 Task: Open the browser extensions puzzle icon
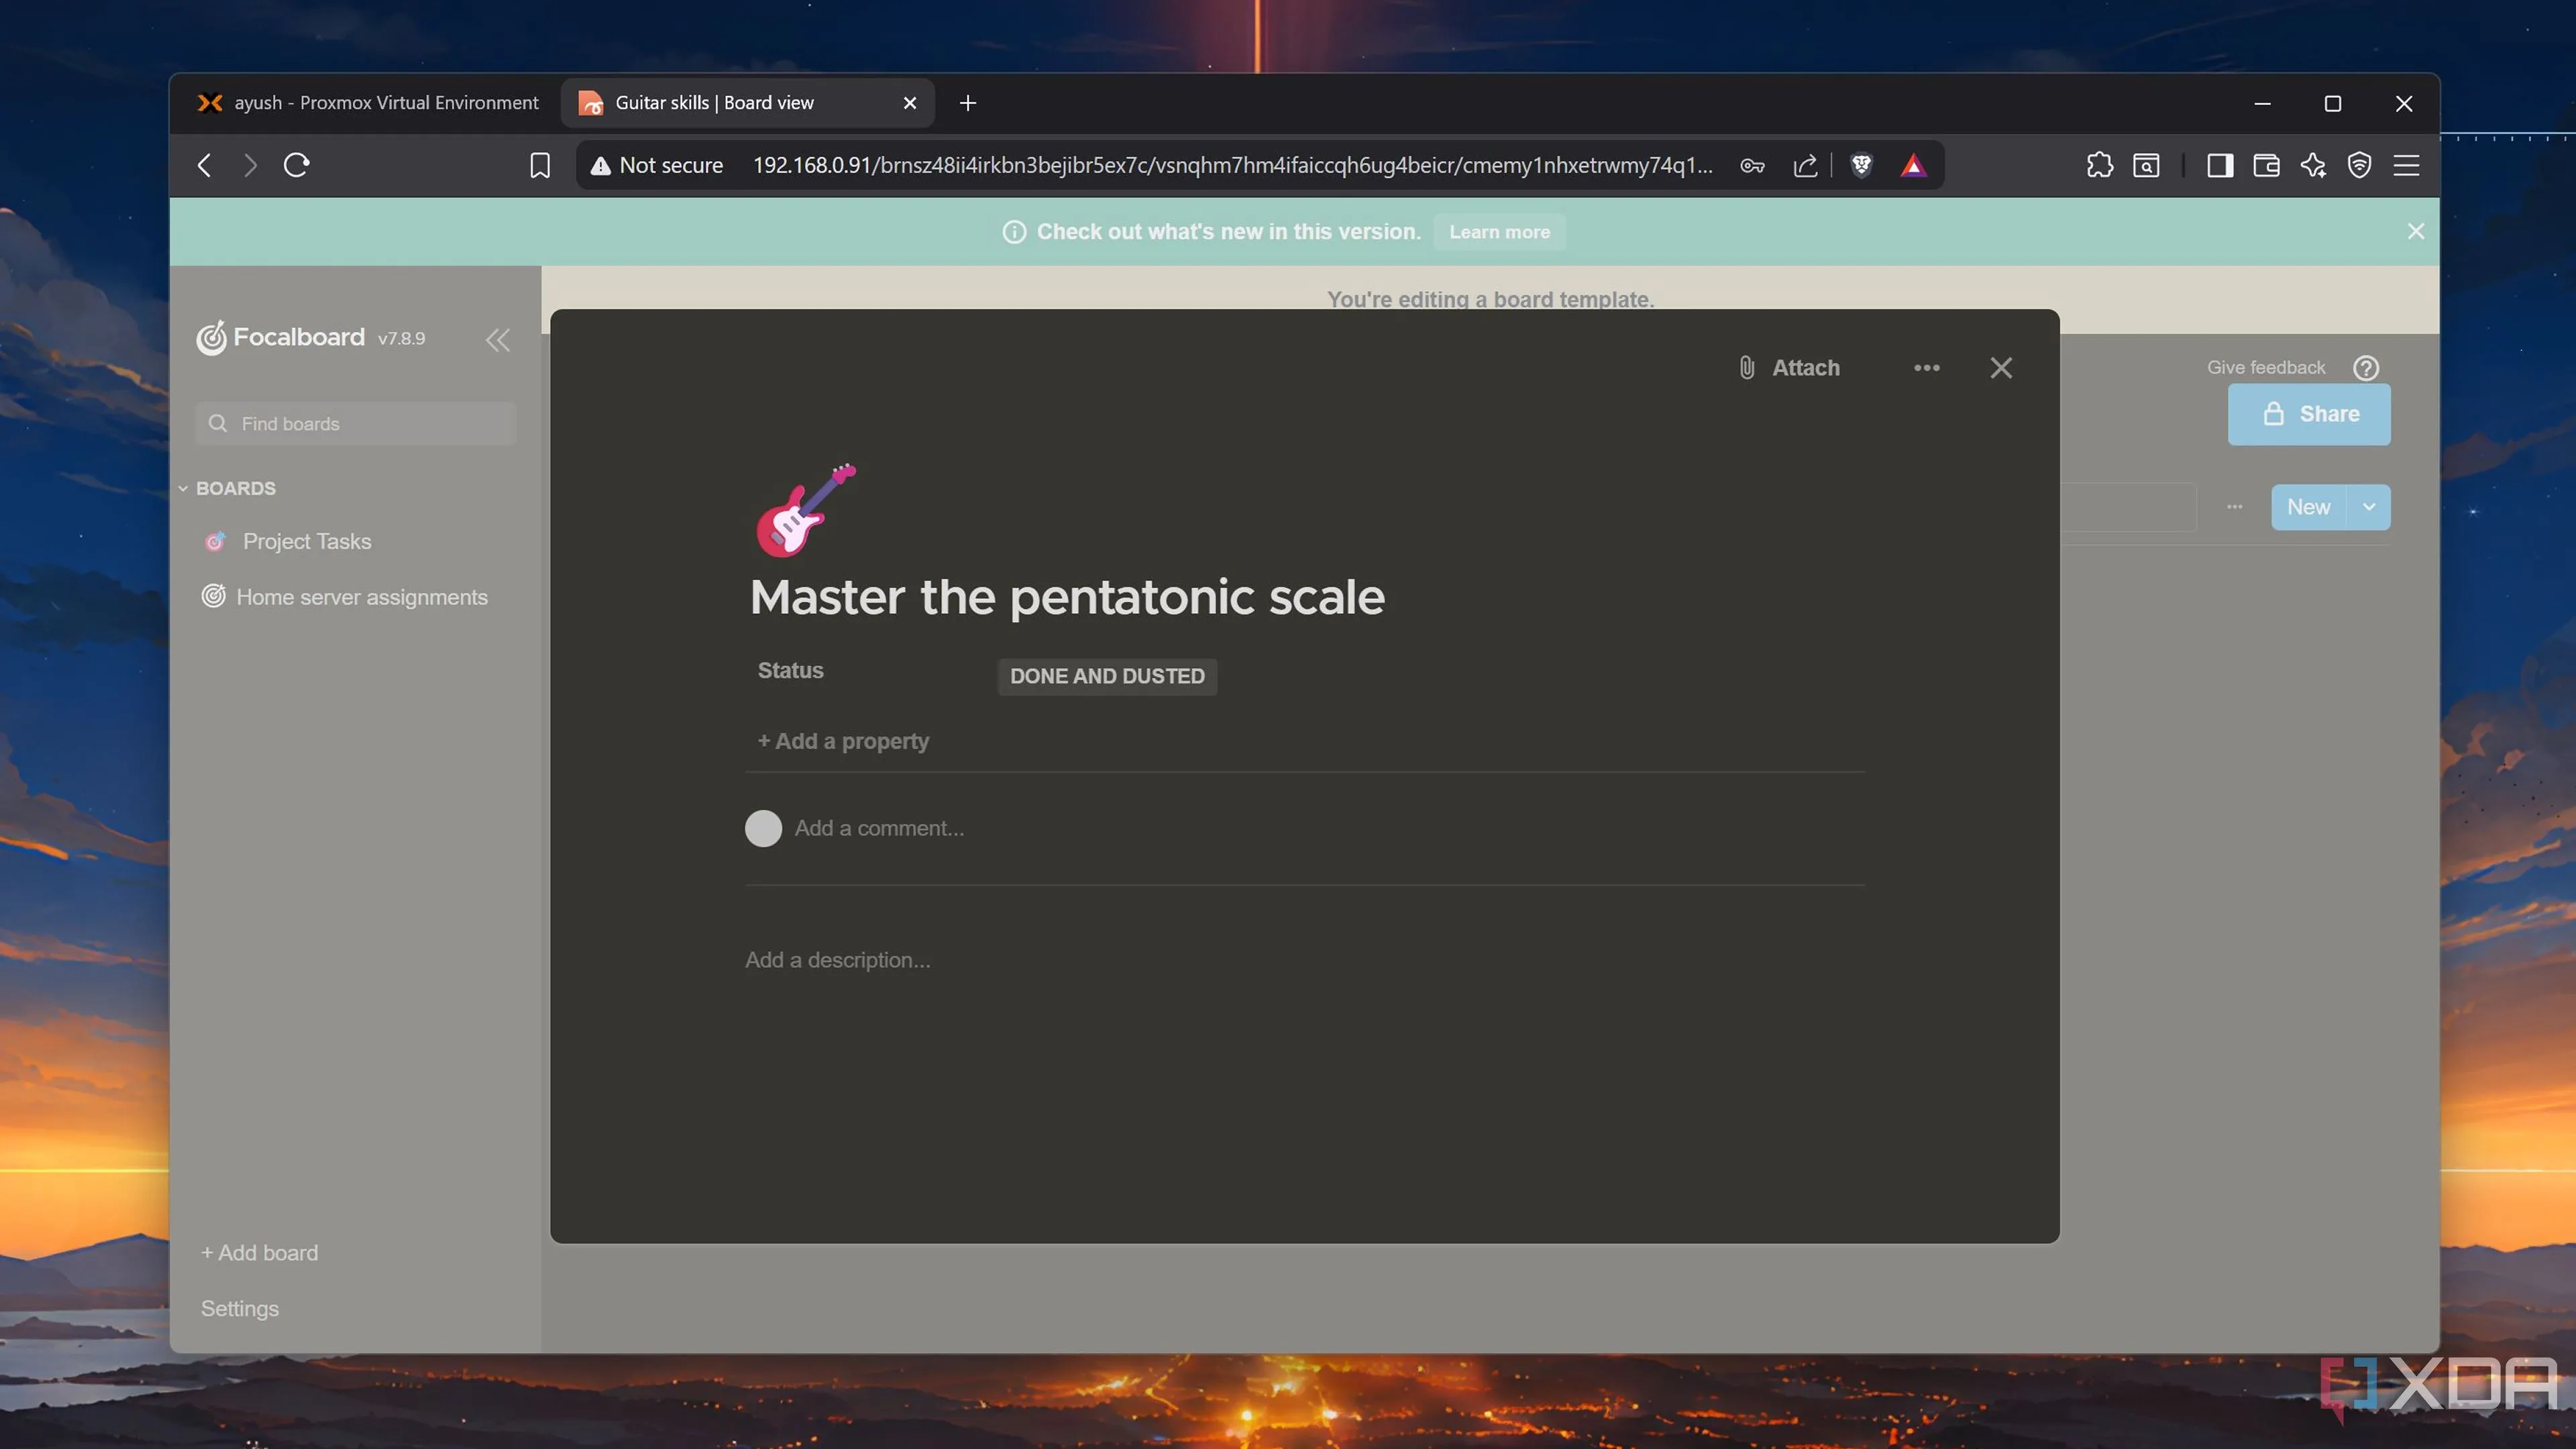(2099, 165)
